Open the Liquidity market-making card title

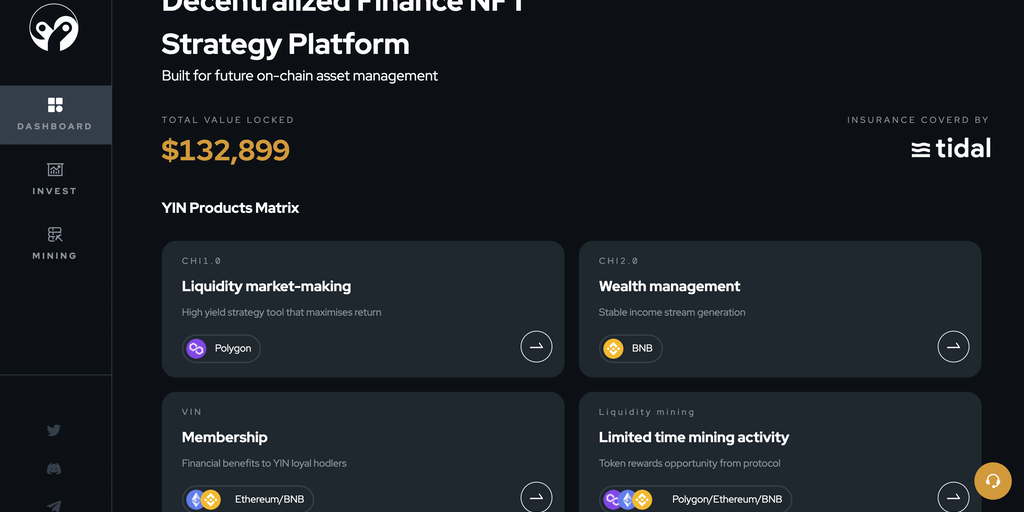(266, 286)
